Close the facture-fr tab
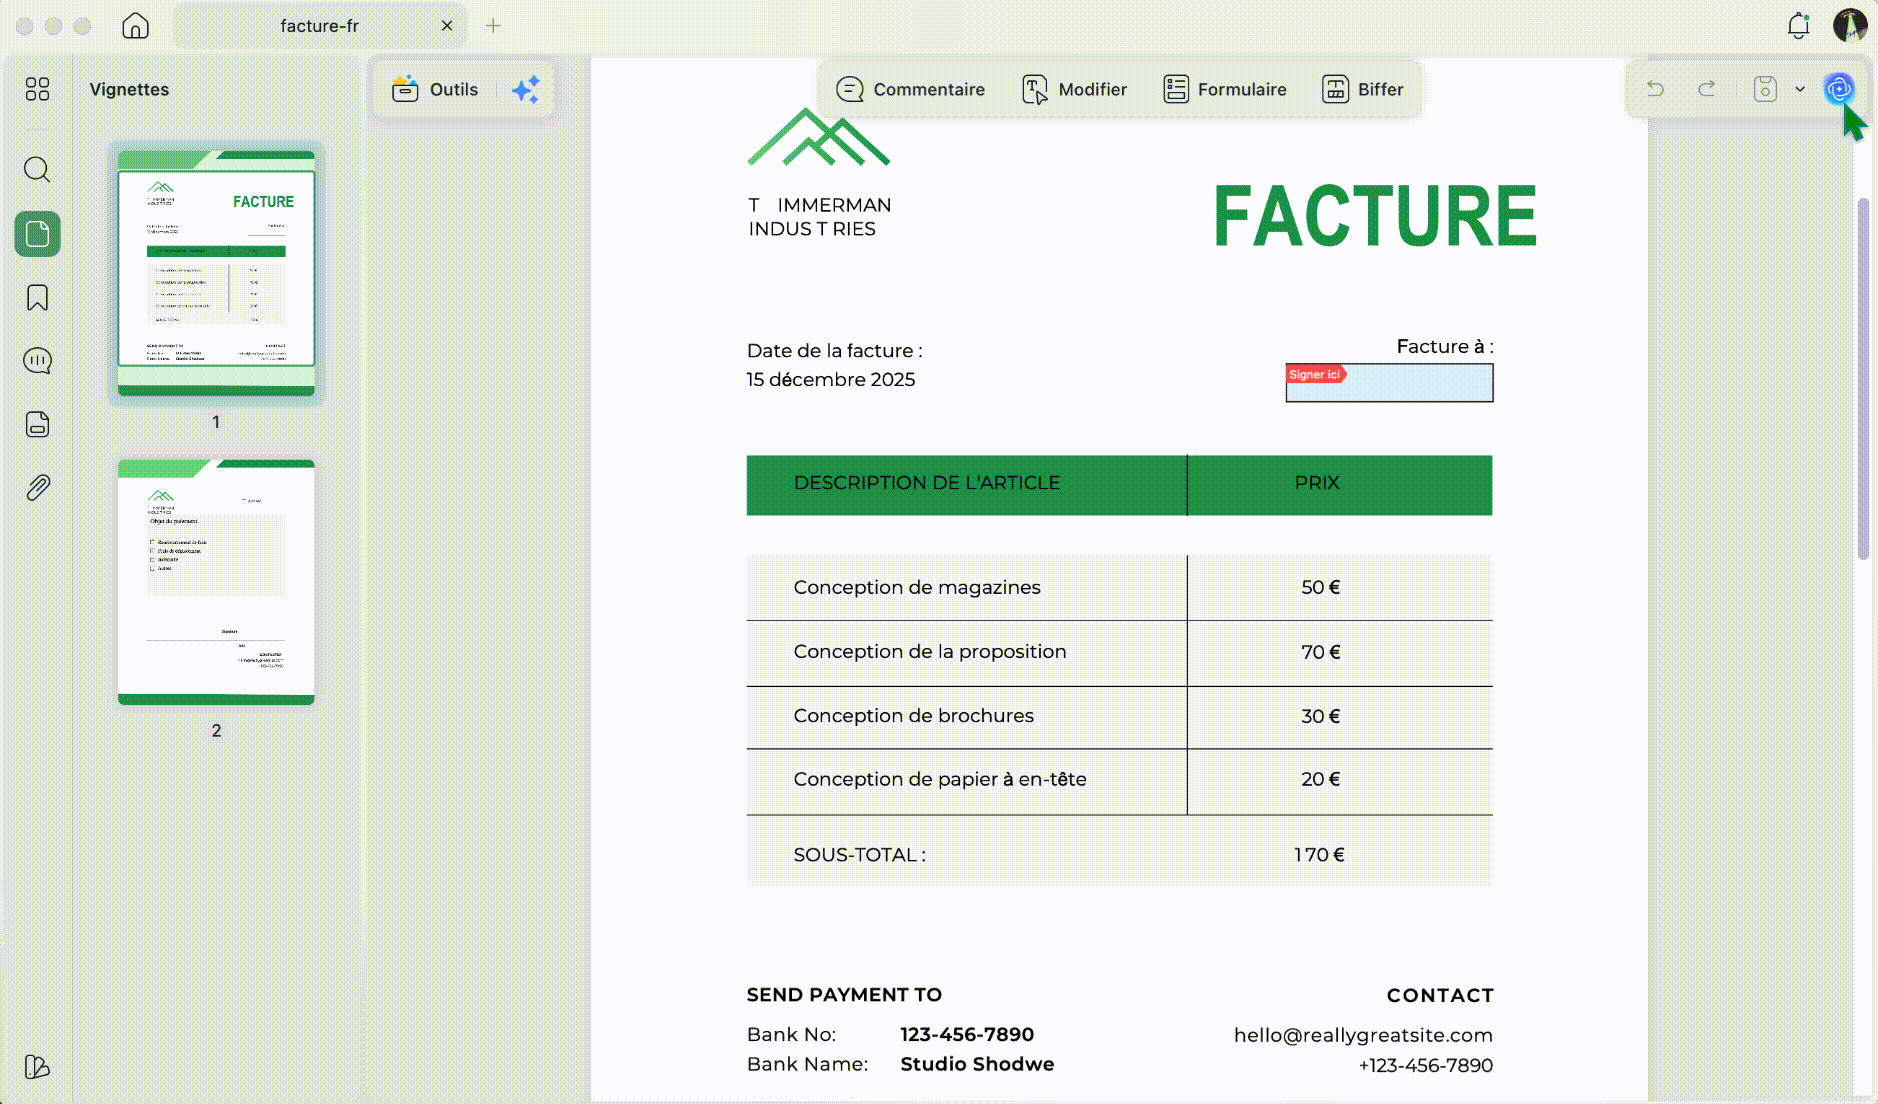Viewport: 1878px width, 1104px height. click(x=447, y=26)
